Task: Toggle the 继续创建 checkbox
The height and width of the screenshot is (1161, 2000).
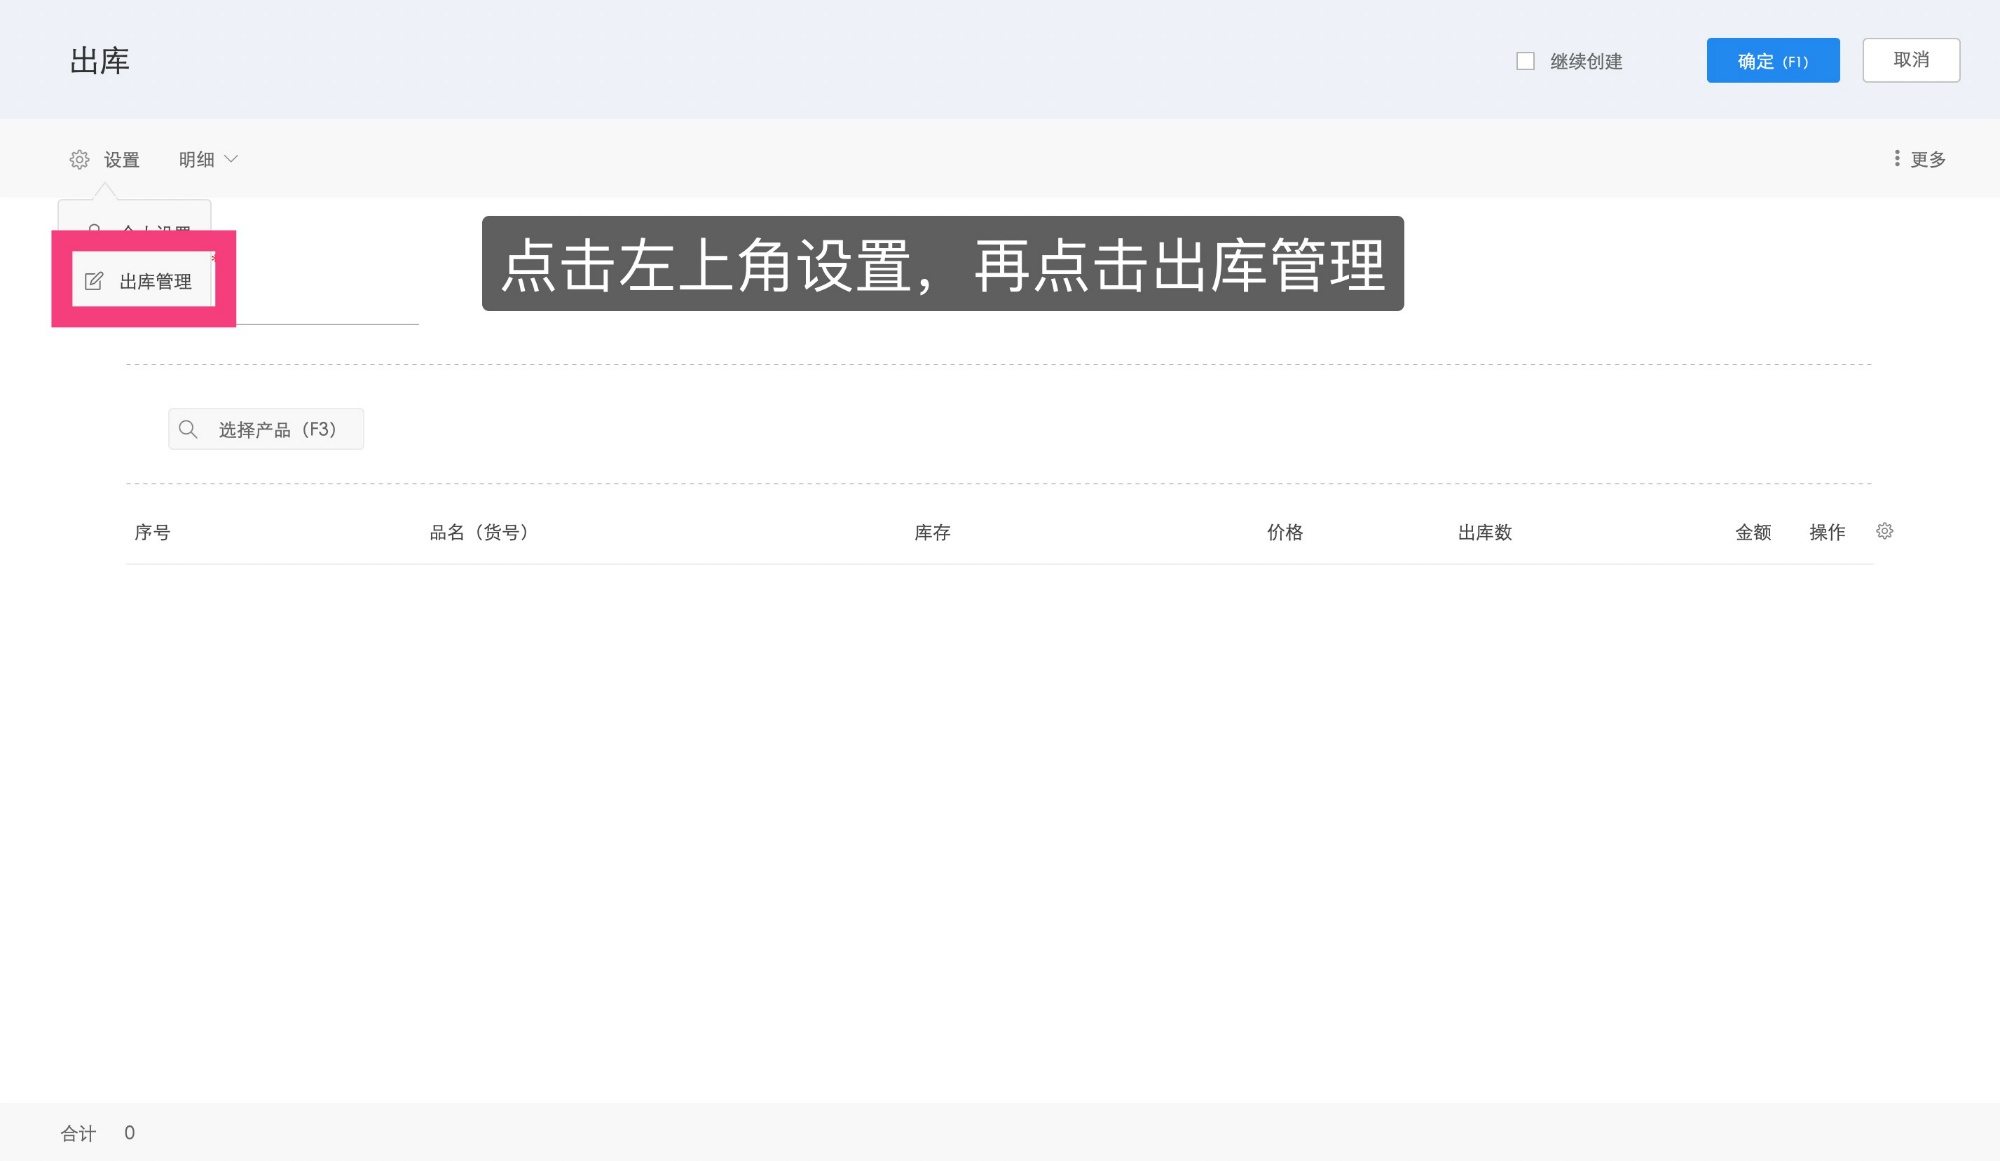Action: pos(1524,60)
